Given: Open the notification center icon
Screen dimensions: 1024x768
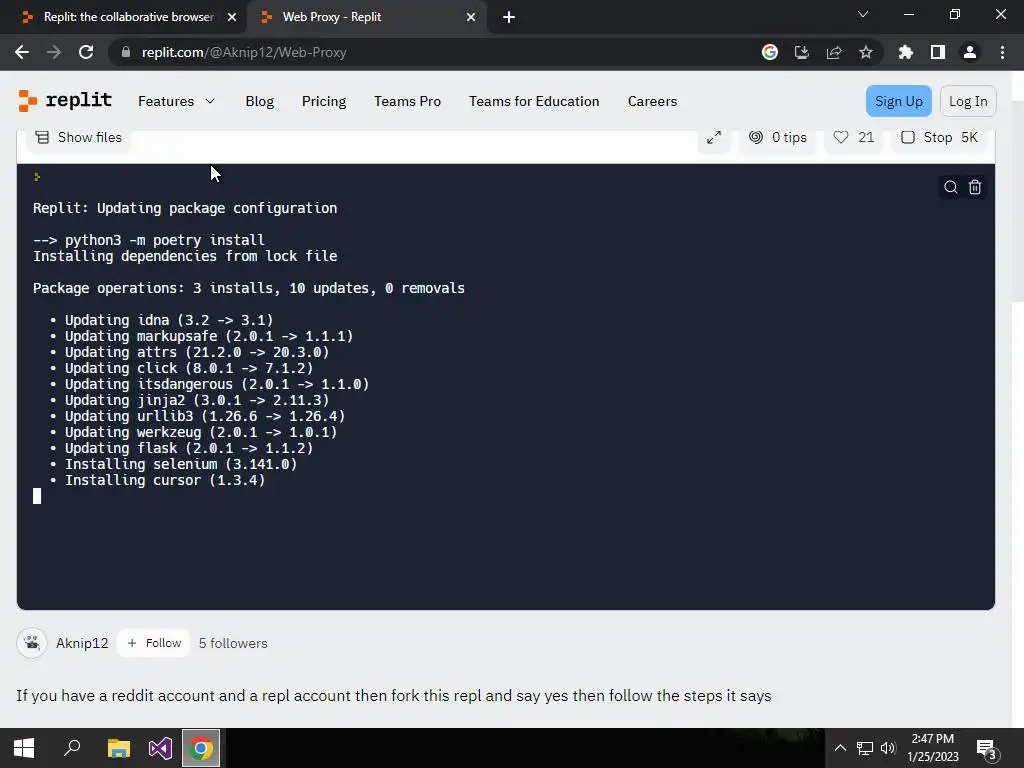Looking at the screenshot, I should (987, 749).
